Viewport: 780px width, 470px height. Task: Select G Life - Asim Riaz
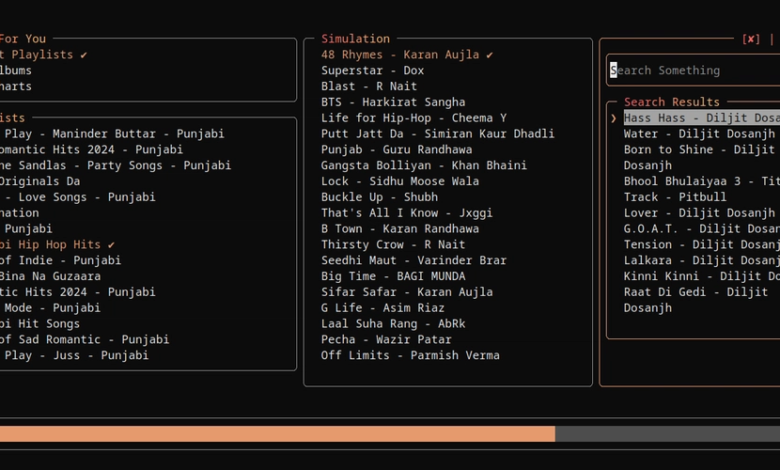[383, 308]
